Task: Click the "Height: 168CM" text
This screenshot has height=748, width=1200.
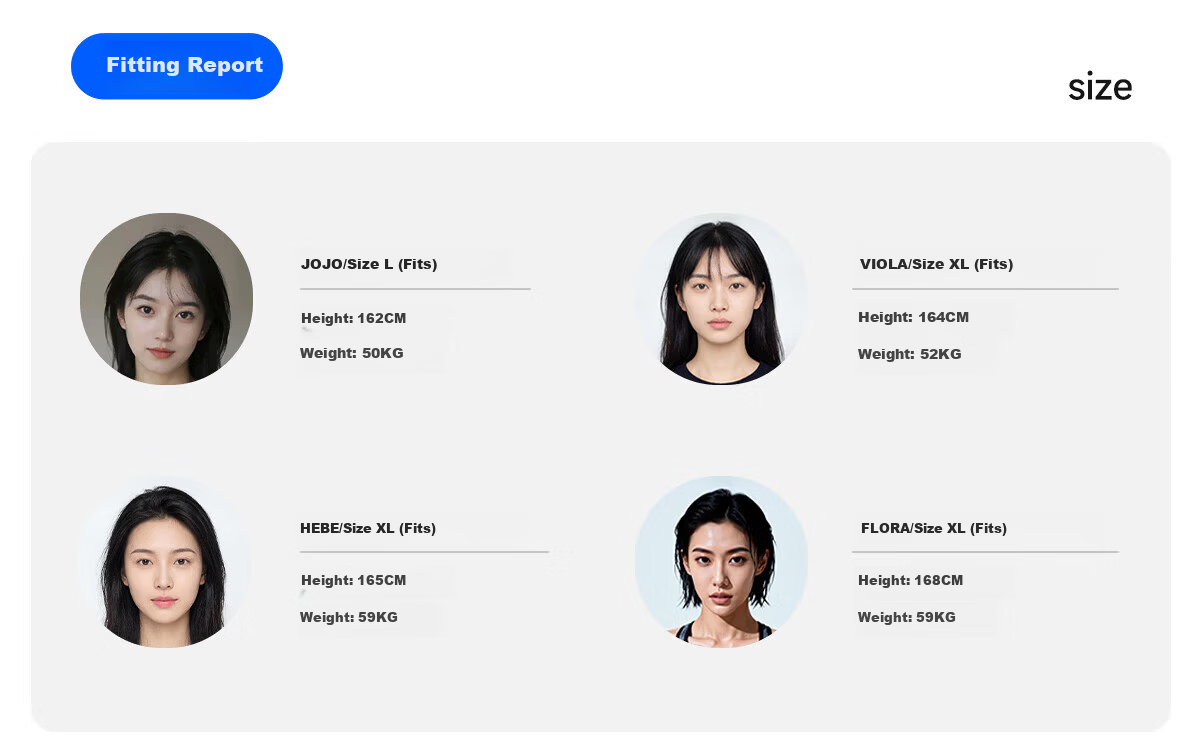Action: [x=911, y=580]
